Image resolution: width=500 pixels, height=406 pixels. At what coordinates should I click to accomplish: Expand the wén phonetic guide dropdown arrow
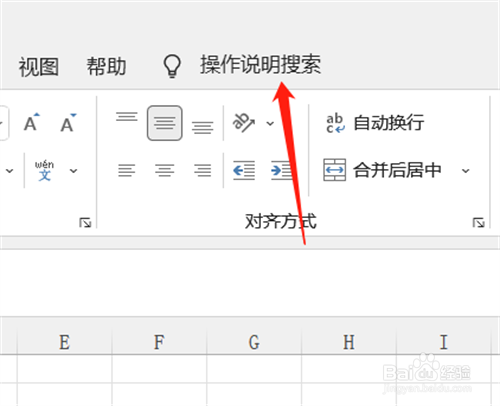point(73,171)
